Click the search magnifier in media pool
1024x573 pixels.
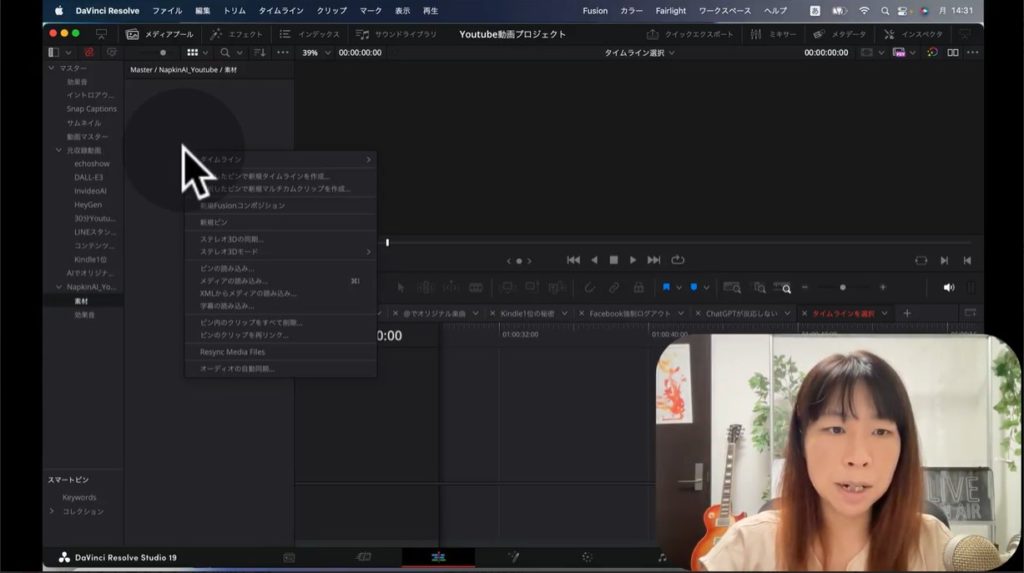click(225, 52)
